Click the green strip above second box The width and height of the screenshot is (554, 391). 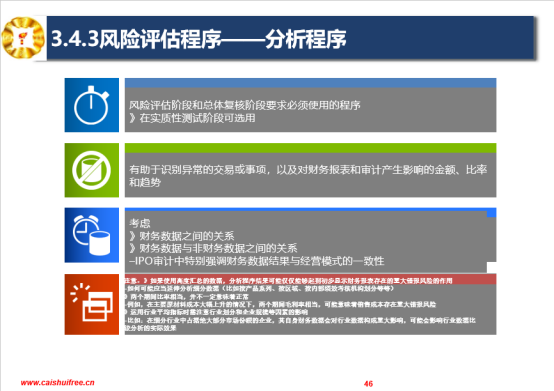310,148
